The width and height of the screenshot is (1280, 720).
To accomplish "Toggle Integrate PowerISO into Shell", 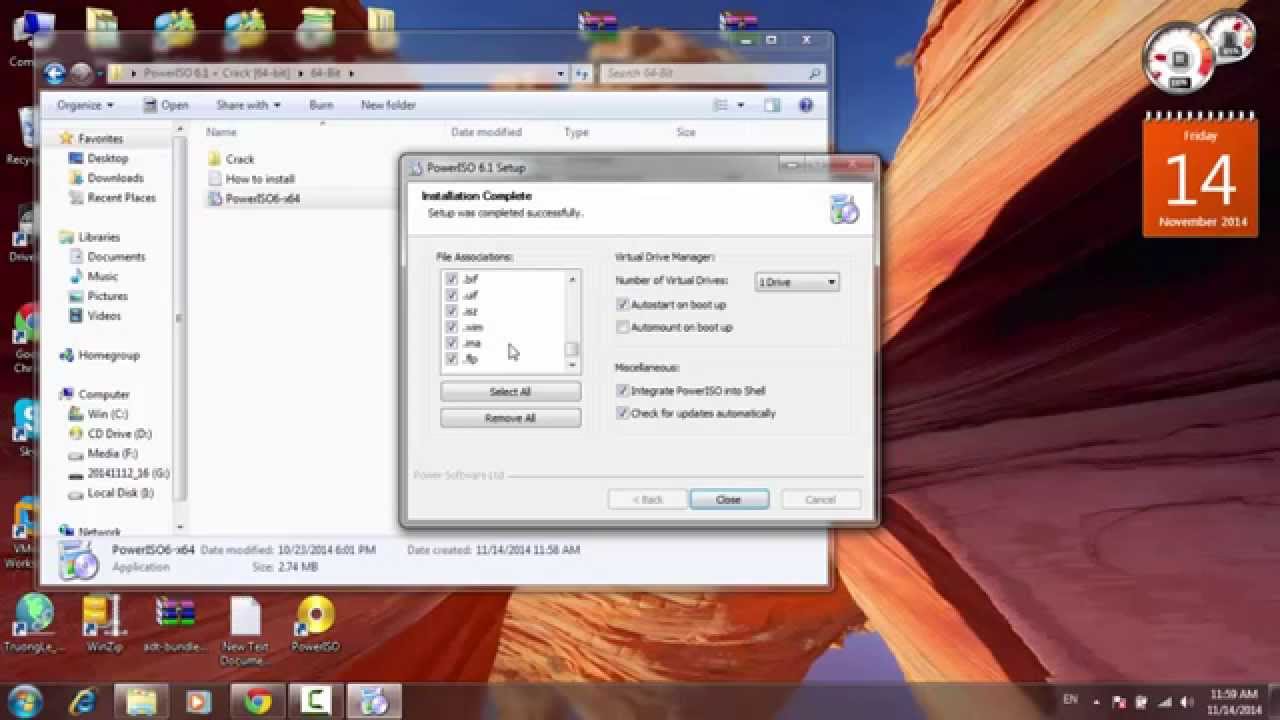I will pos(622,391).
